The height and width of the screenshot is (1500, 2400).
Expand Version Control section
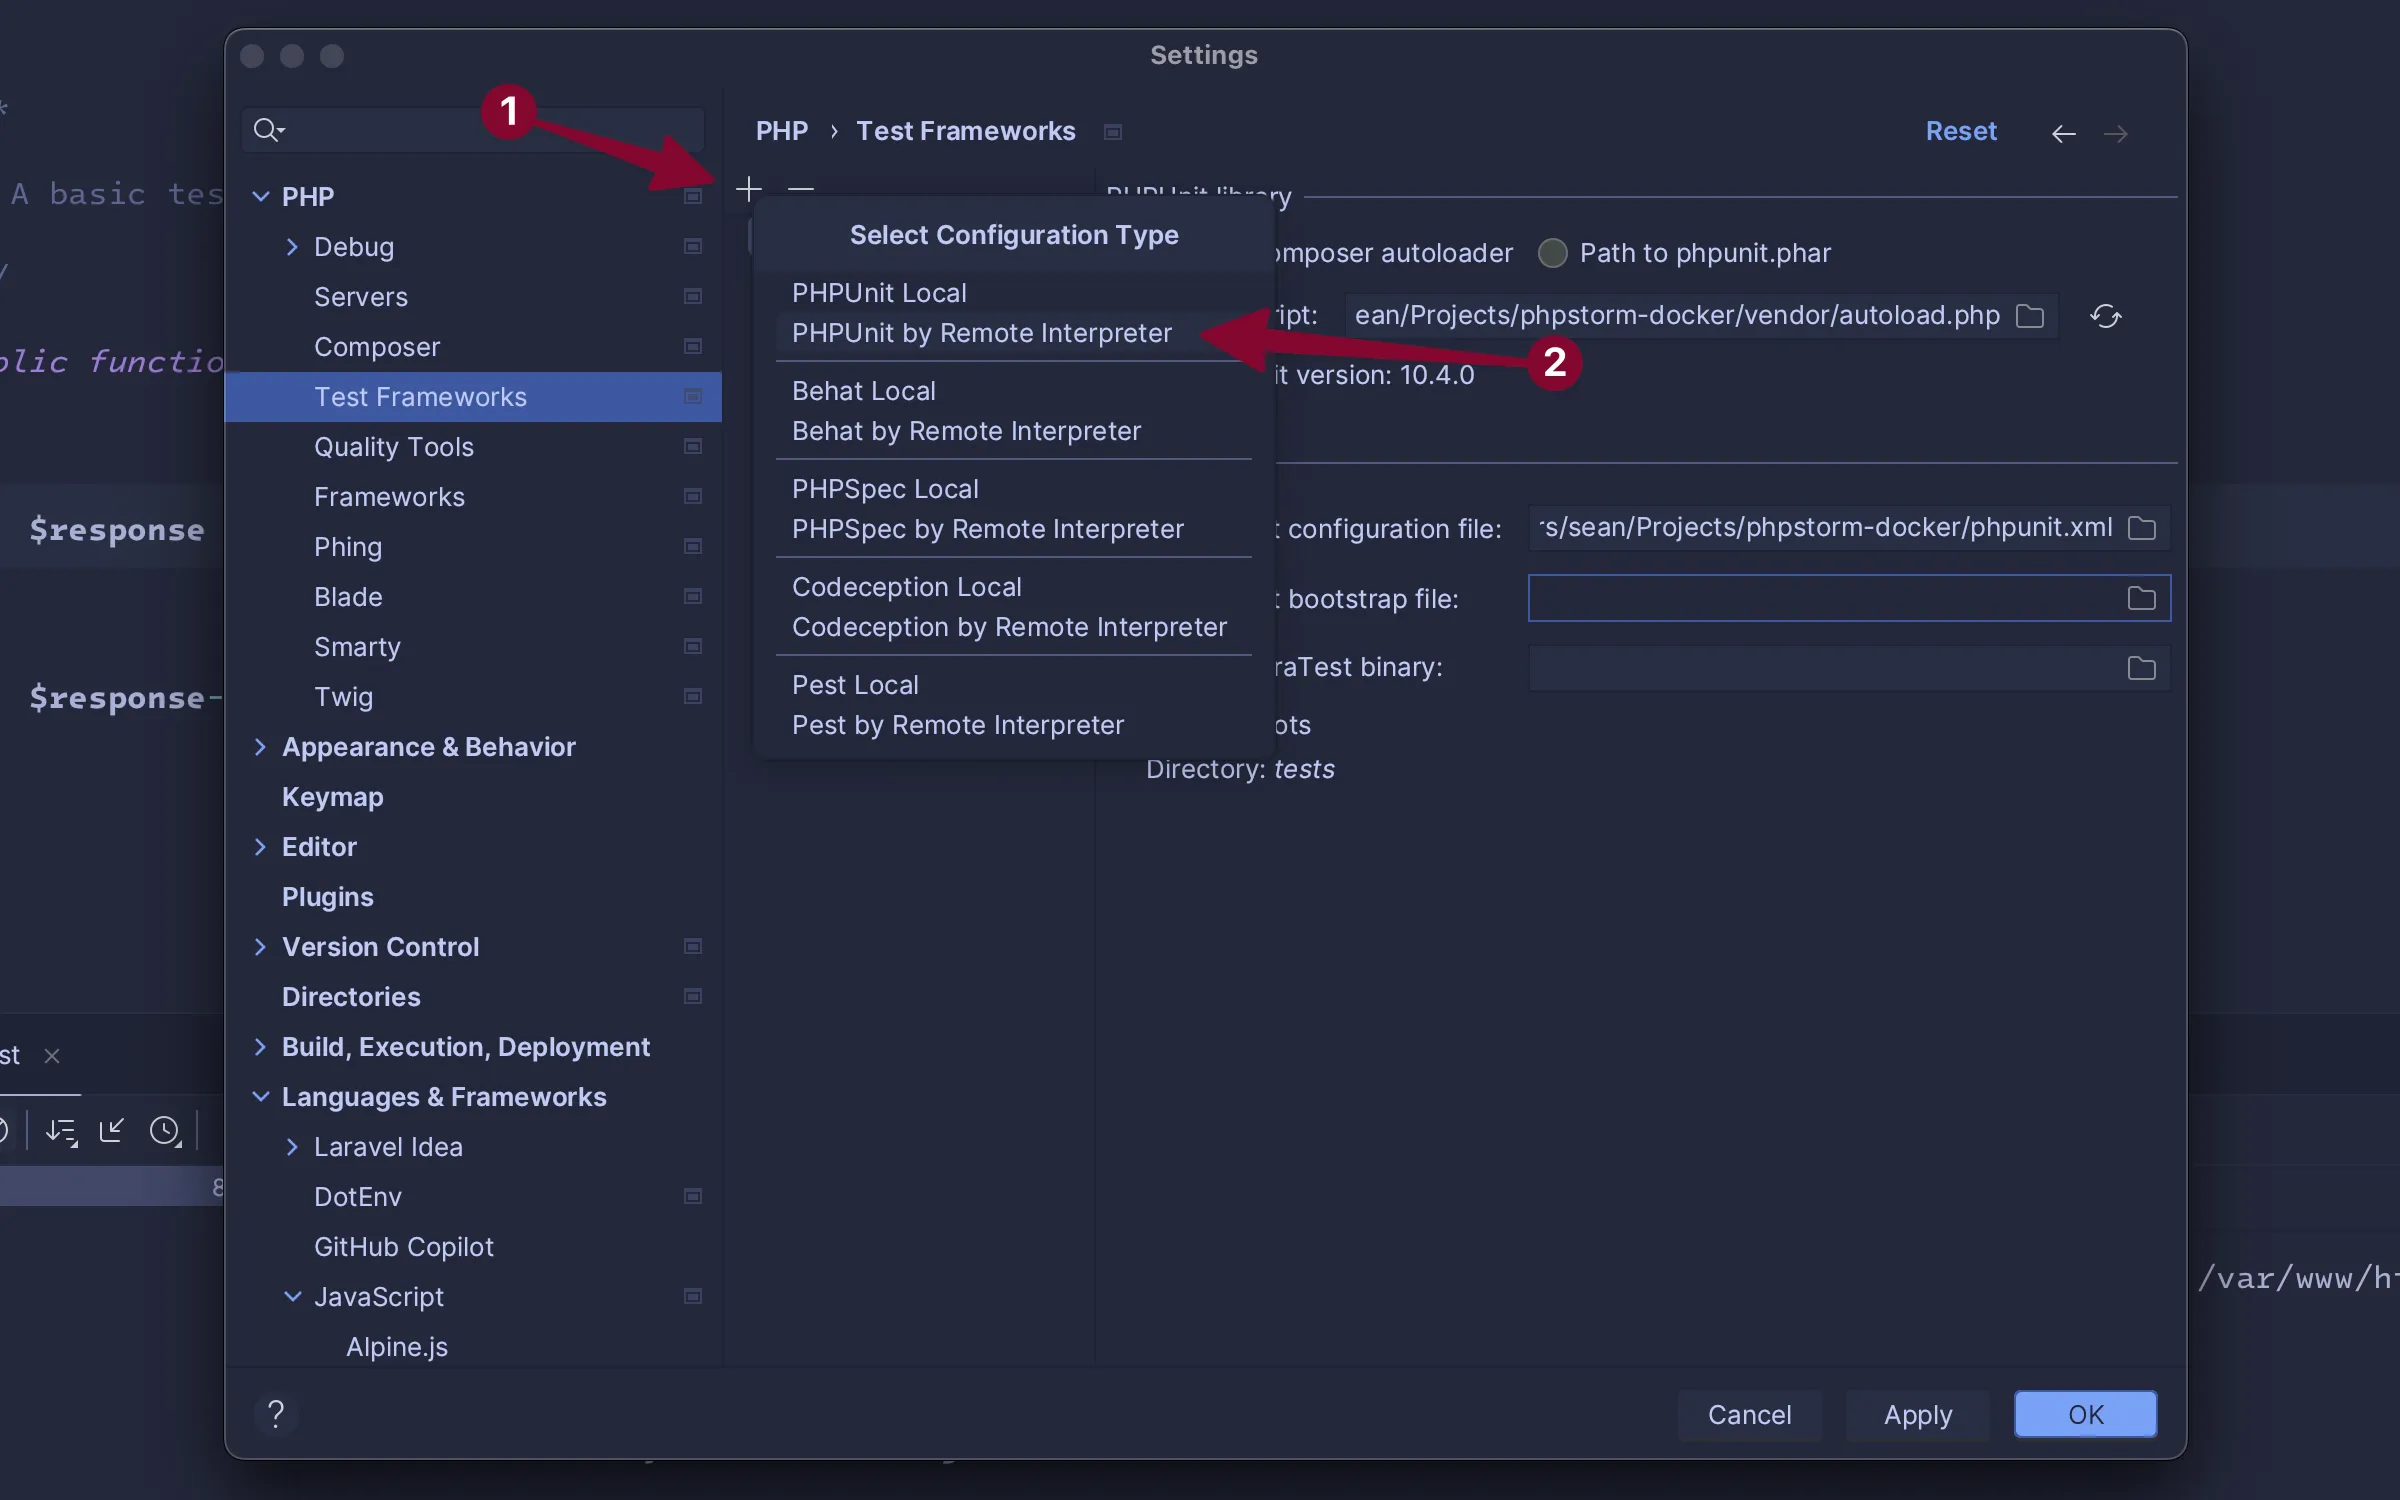pyautogui.click(x=260, y=946)
